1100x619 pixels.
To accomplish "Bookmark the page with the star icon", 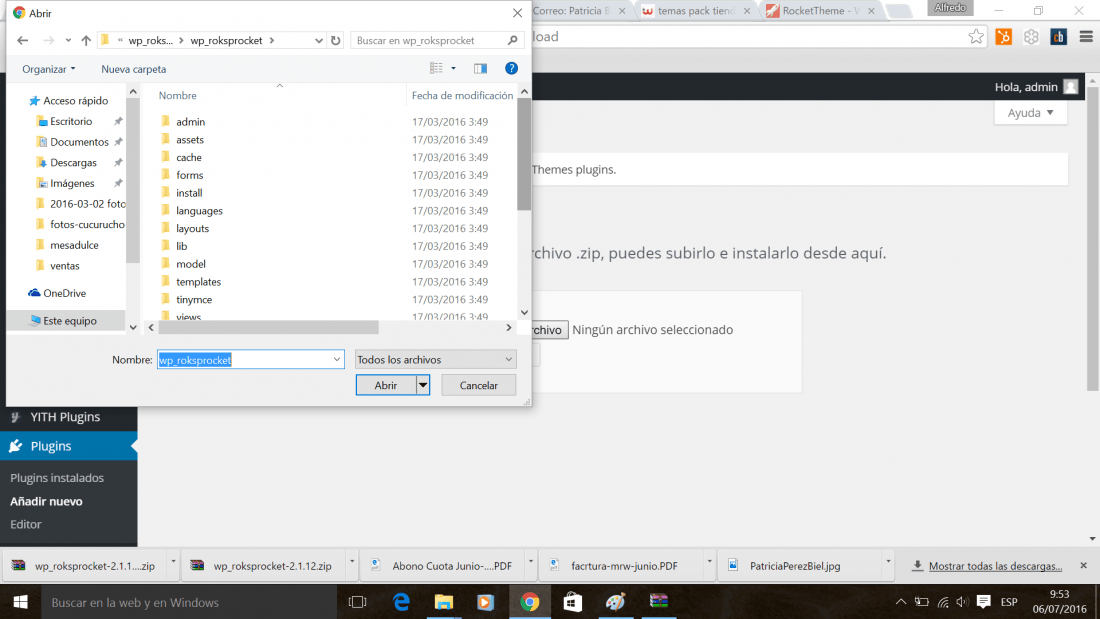I will tap(976, 36).
